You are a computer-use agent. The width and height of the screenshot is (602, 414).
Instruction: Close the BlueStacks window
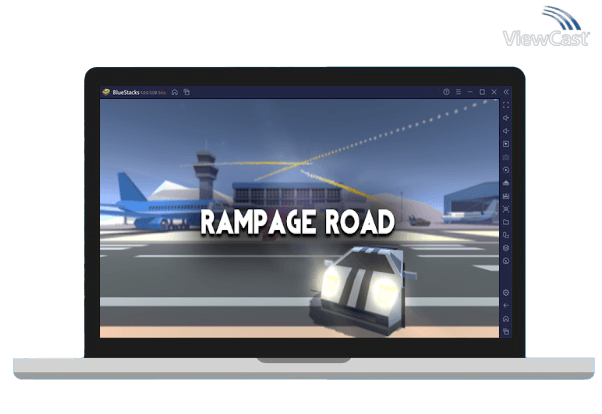click(x=494, y=92)
